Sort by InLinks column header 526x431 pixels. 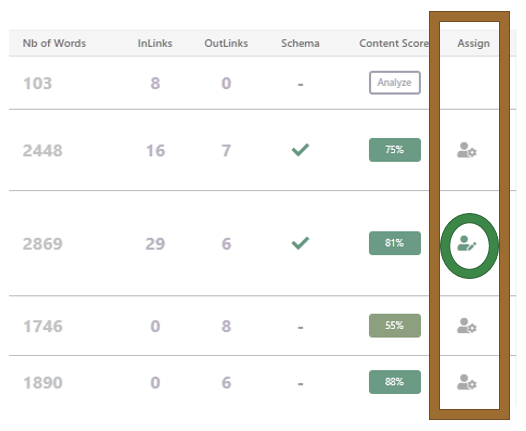pos(155,43)
